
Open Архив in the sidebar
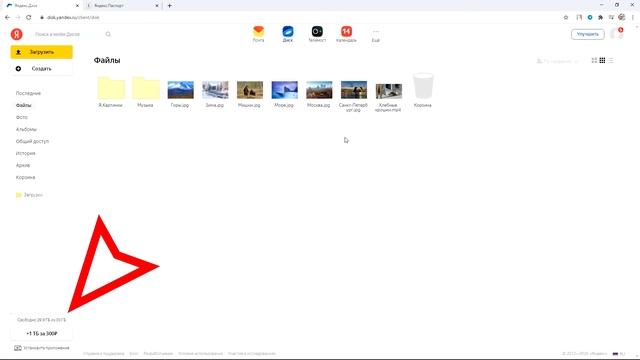pyautogui.click(x=23, y=165)
